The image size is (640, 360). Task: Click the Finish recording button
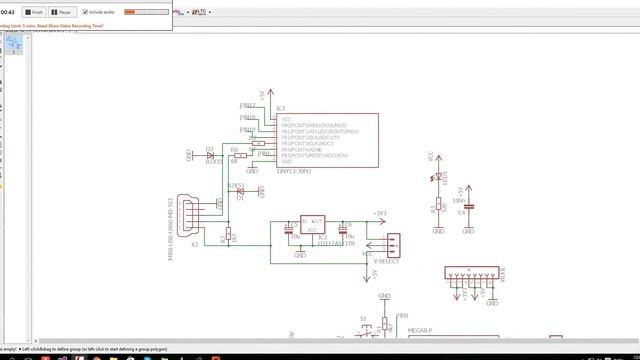(34, 12)
